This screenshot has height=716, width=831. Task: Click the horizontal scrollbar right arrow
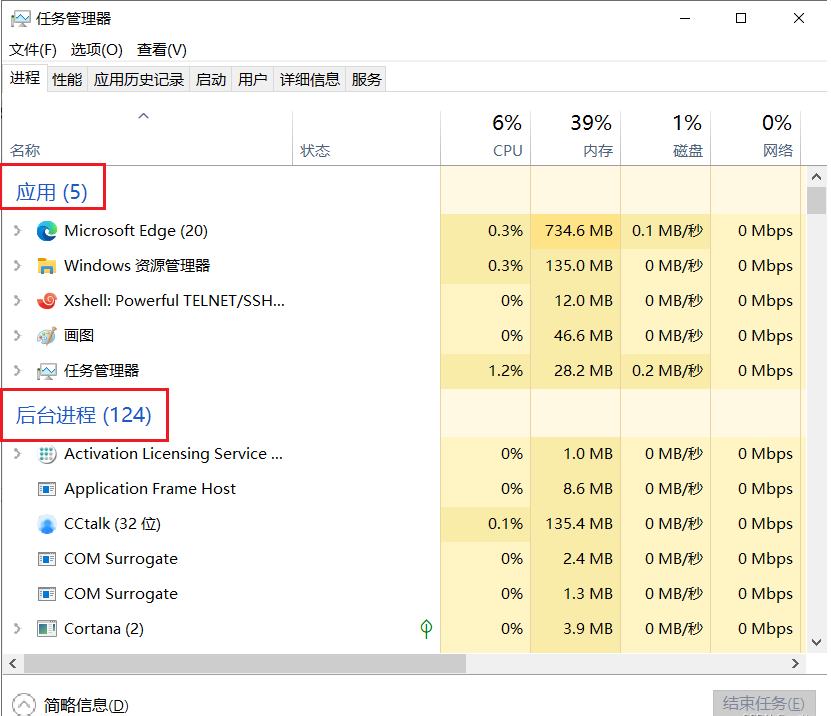coord(795,664)
